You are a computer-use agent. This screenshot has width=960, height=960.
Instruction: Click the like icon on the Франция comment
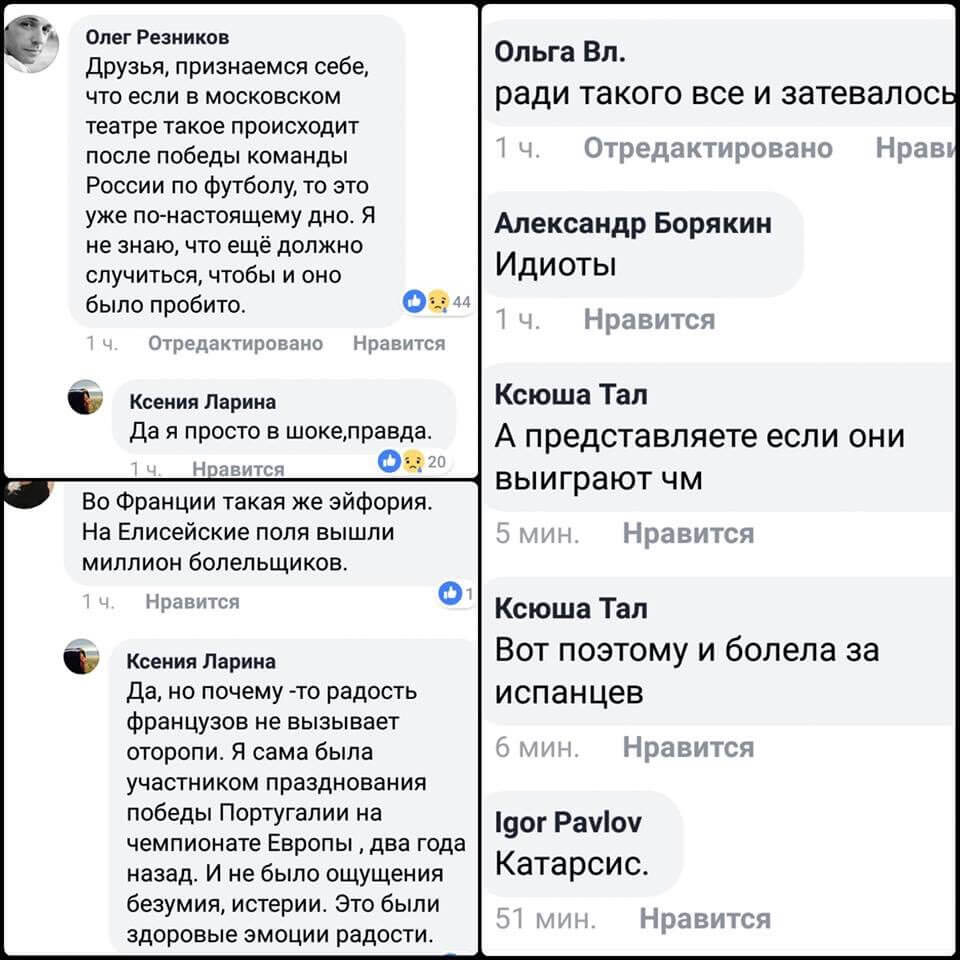449,594
